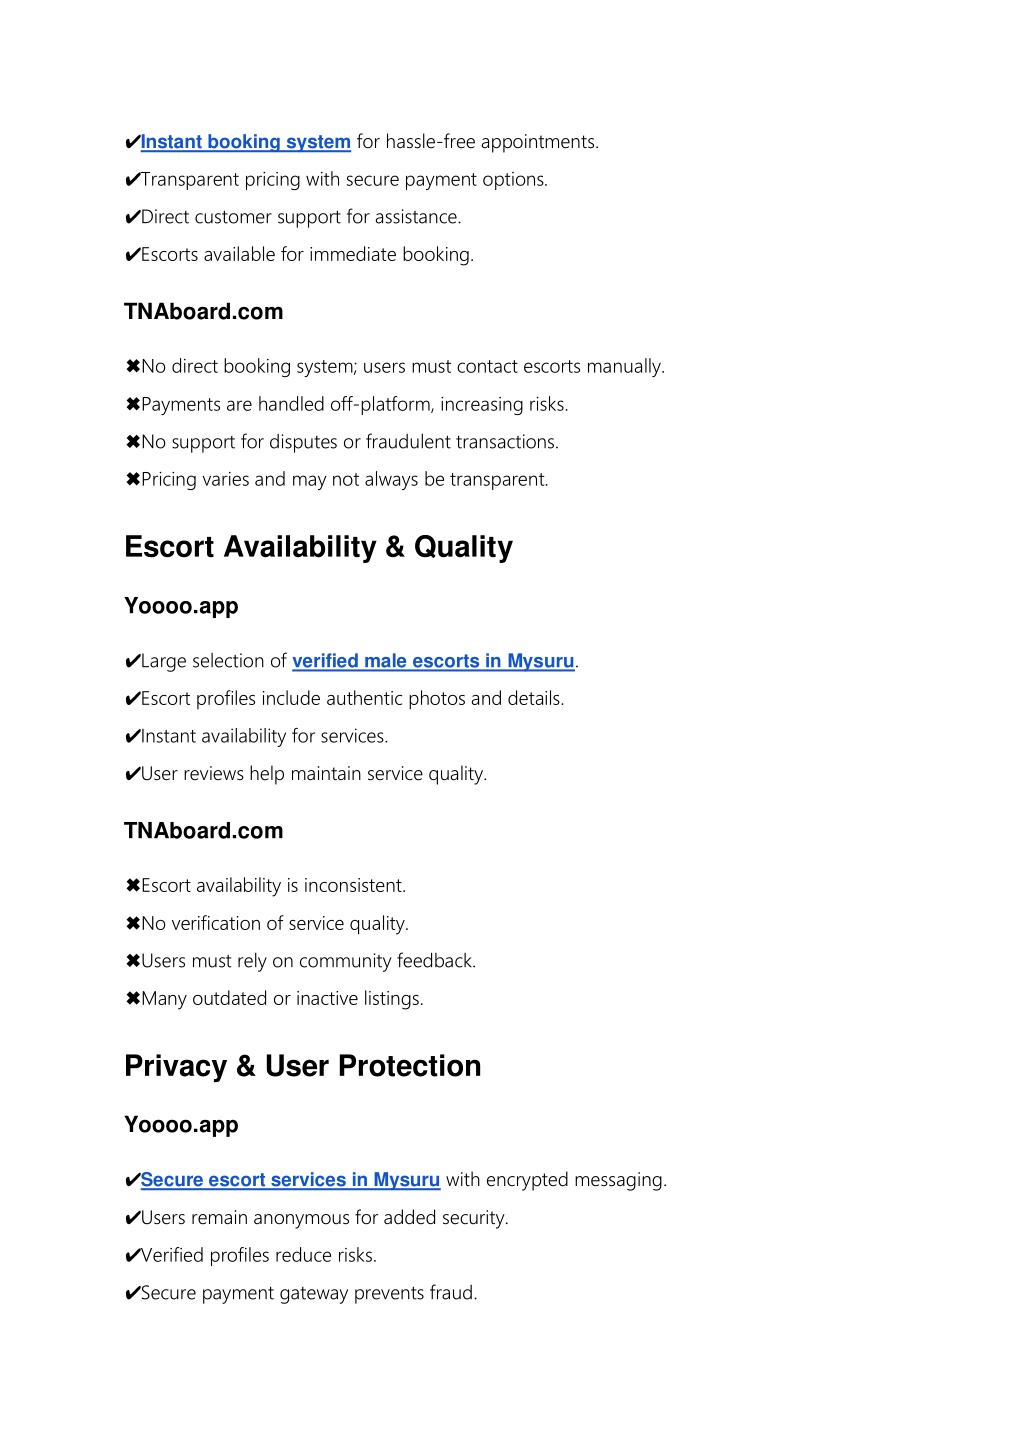Click checkmark icon before 'Transparent pricing'
The image size is (1024, 1447).
[x=132, y=180]
